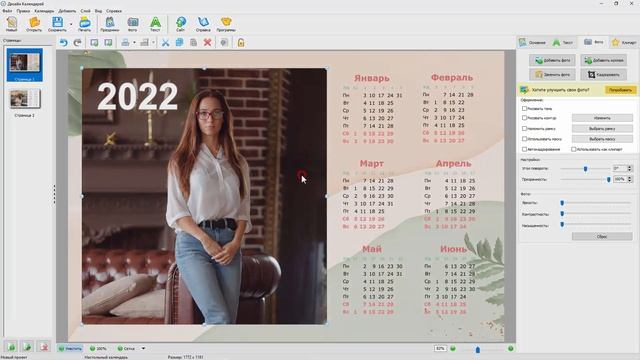Image resolution: width=640 pixels, height=360 pixels.
Task: Click the Выбрать маску button
Action: [x=602, y=139]
